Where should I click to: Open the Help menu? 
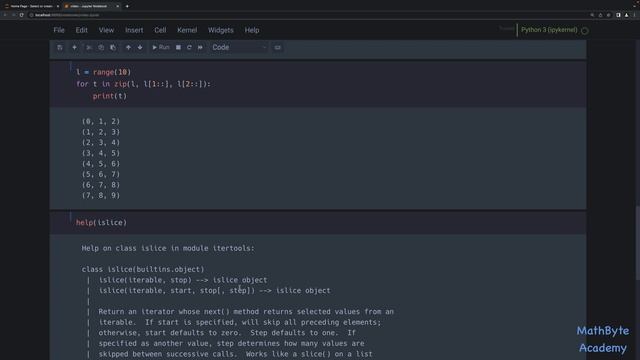[x=252, y=30]
